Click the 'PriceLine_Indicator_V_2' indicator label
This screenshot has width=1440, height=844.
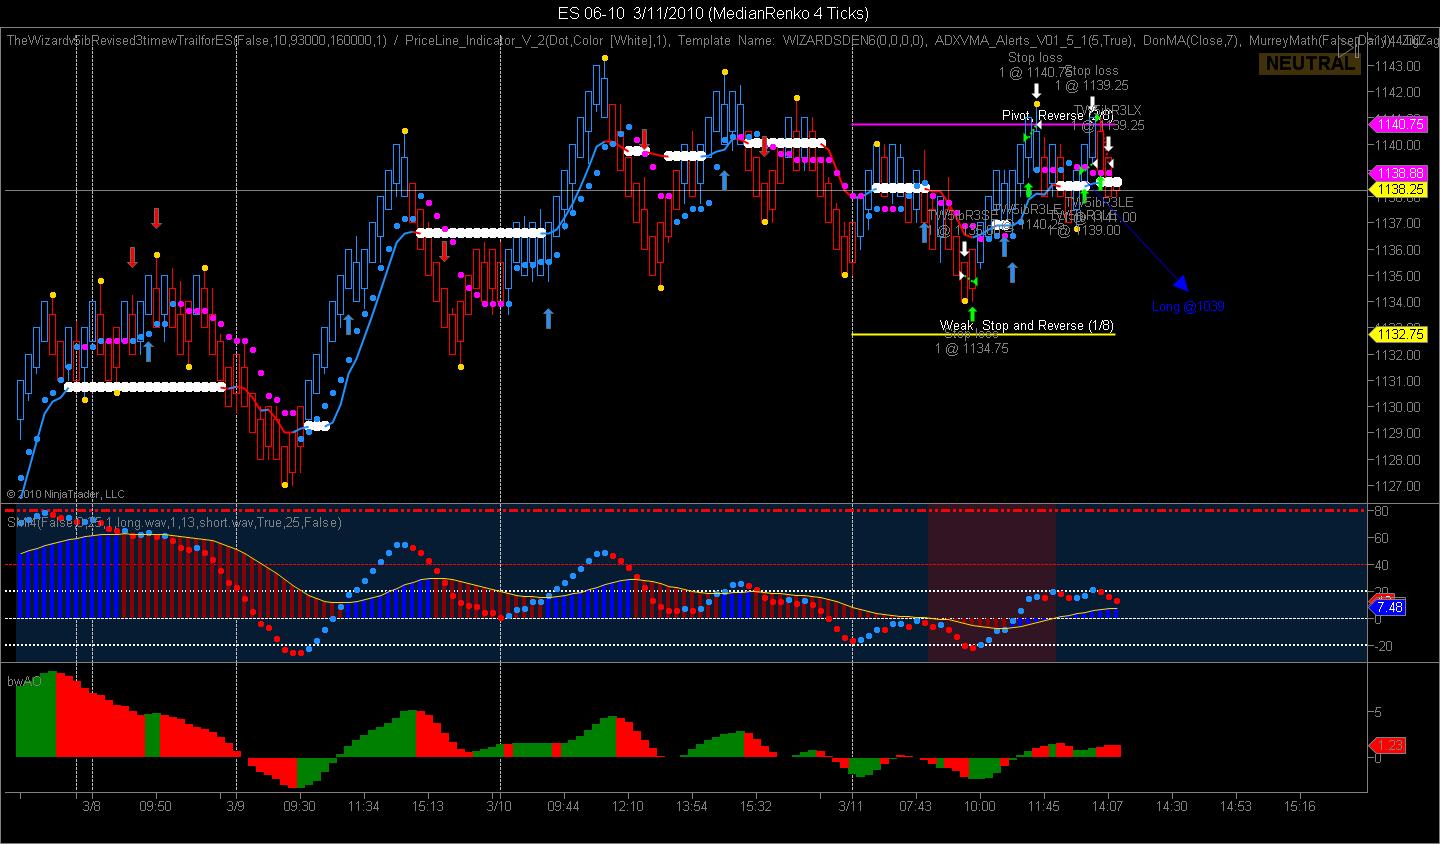[x=477, y=41]
